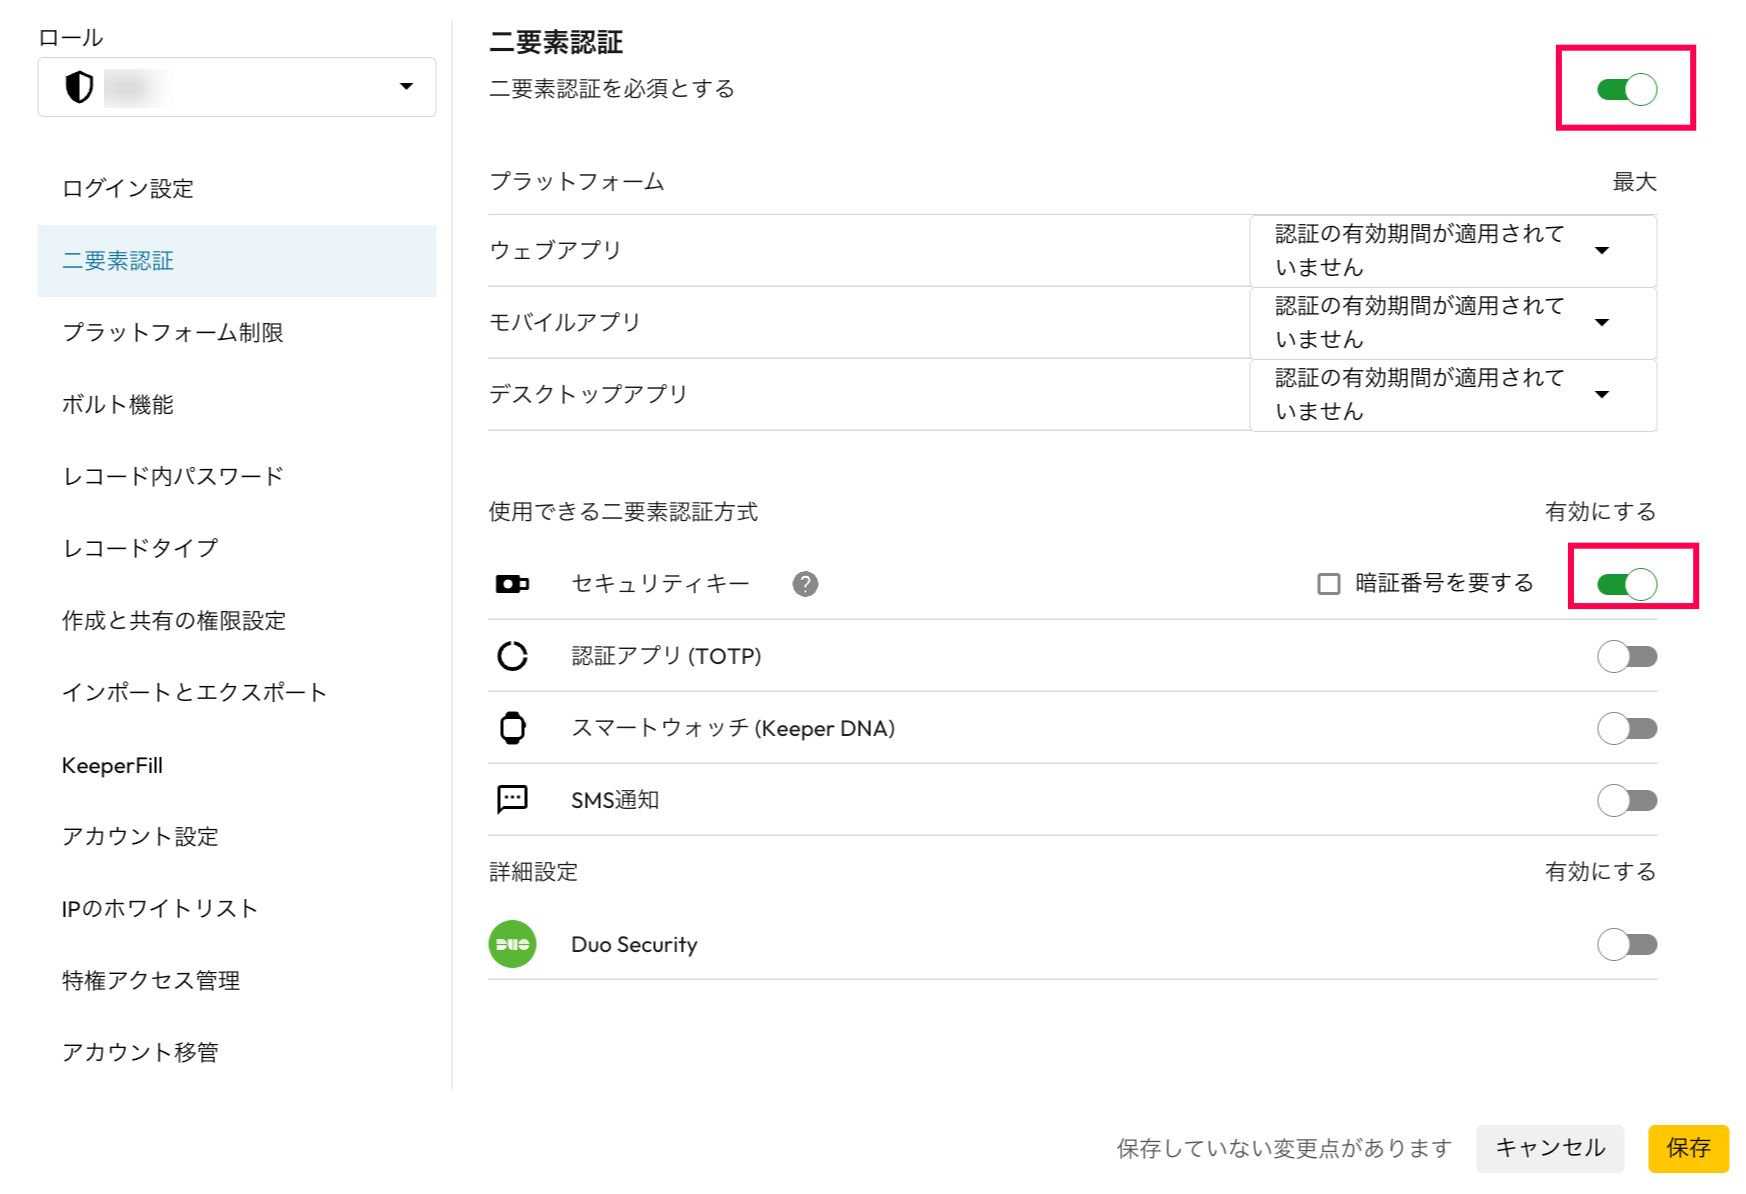1746x1194 pixels.
Task: Click the shield icon in role selector
Action: point(79,87)
